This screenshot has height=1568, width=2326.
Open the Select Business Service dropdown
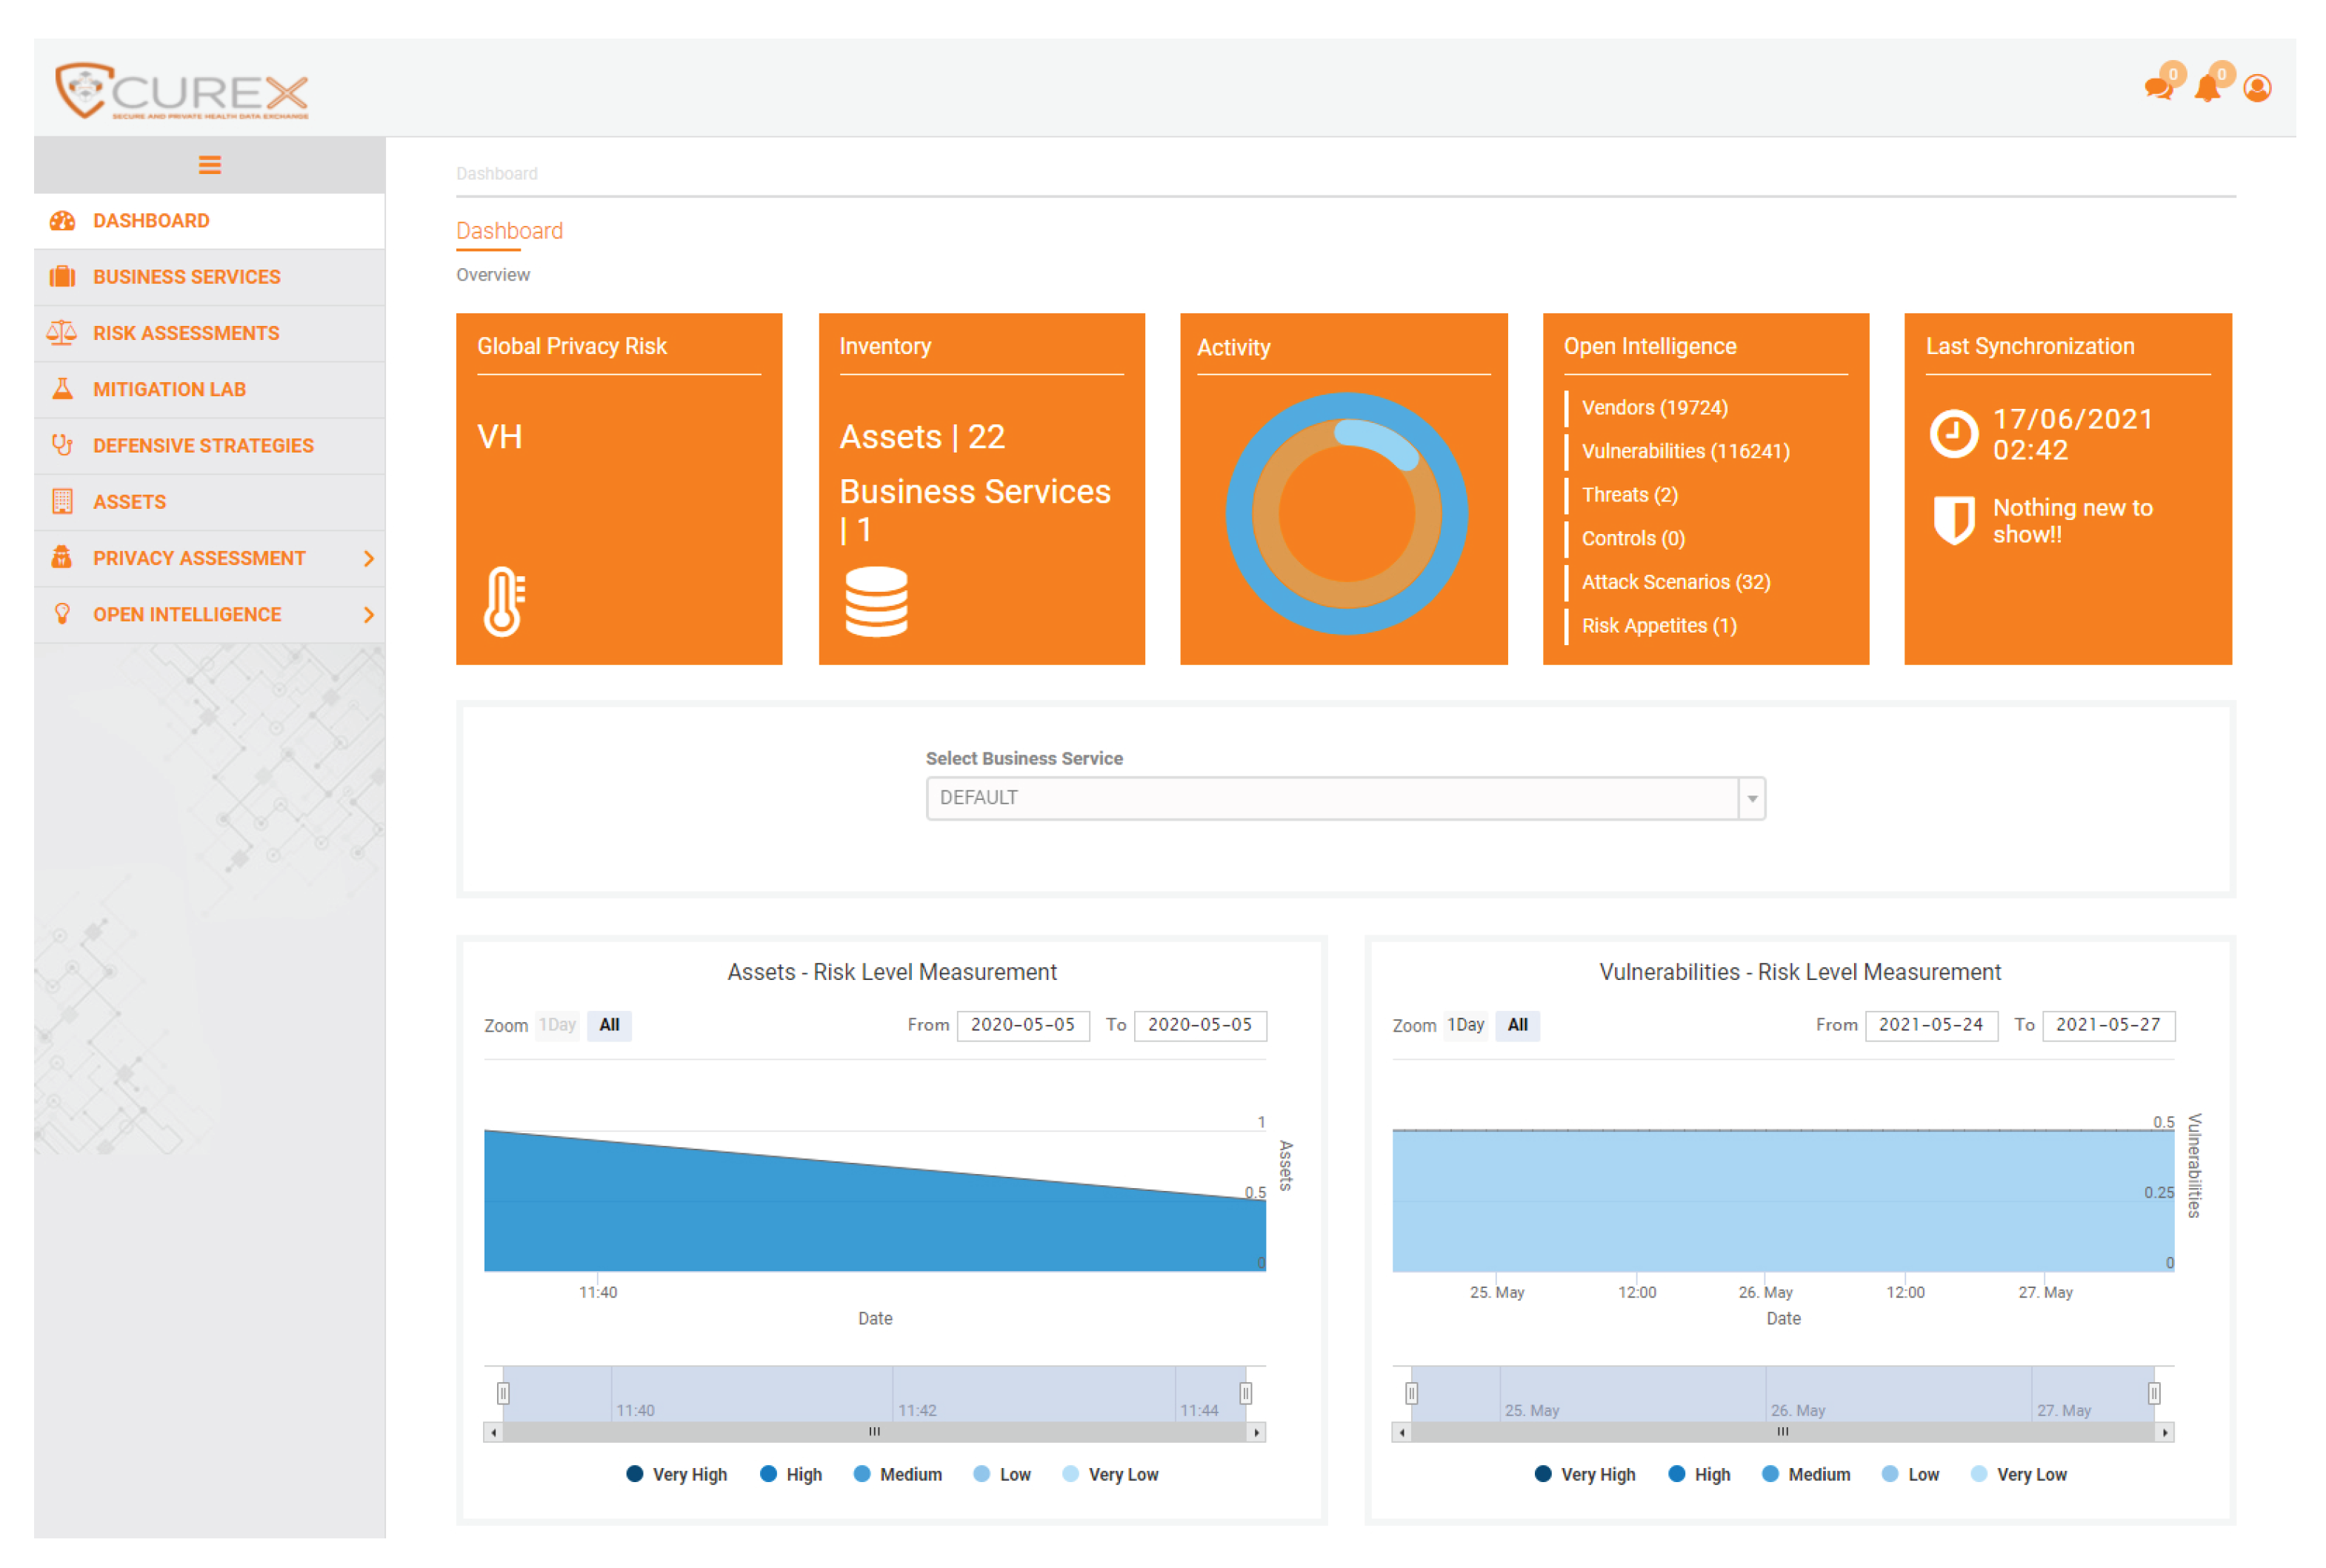click(x=1345, y=798)
